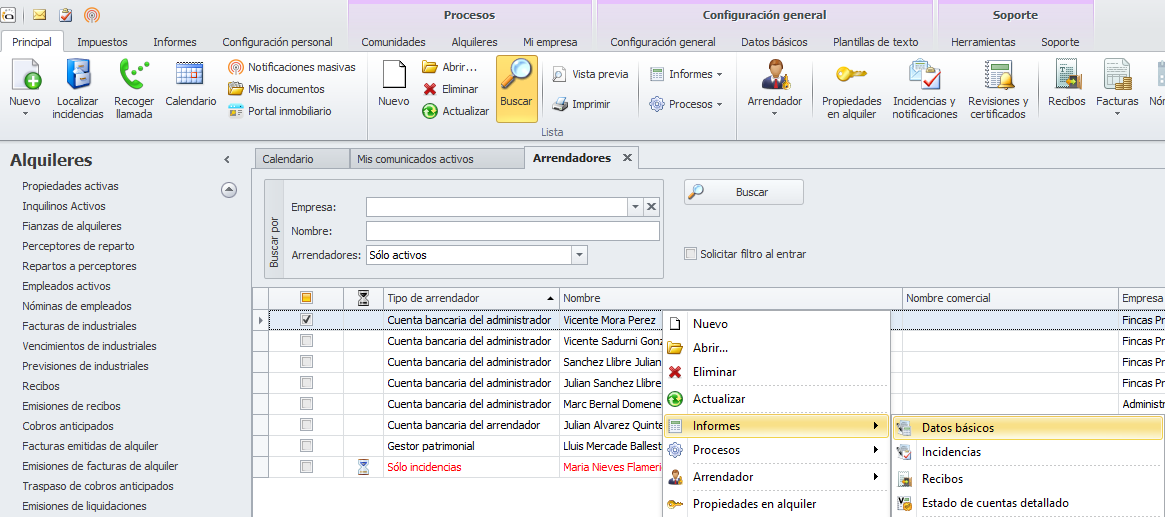Open Portal inmobiliario
This screenshot has width=1165, height=517.
(280, 111)
